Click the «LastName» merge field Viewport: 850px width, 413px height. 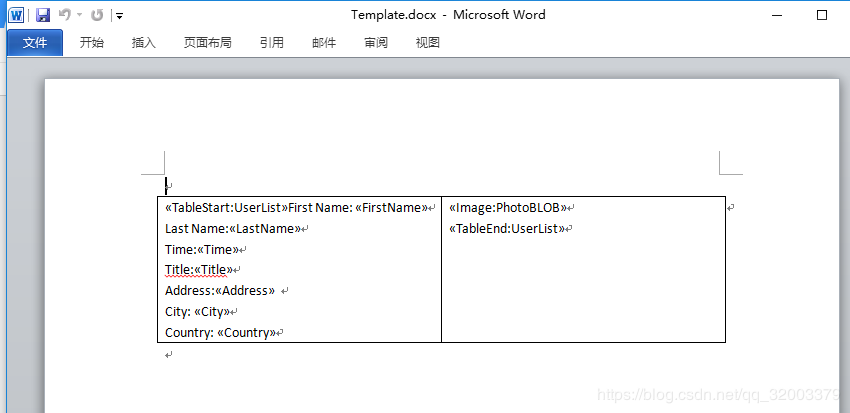pyautogui.click(x=265, y=229)
